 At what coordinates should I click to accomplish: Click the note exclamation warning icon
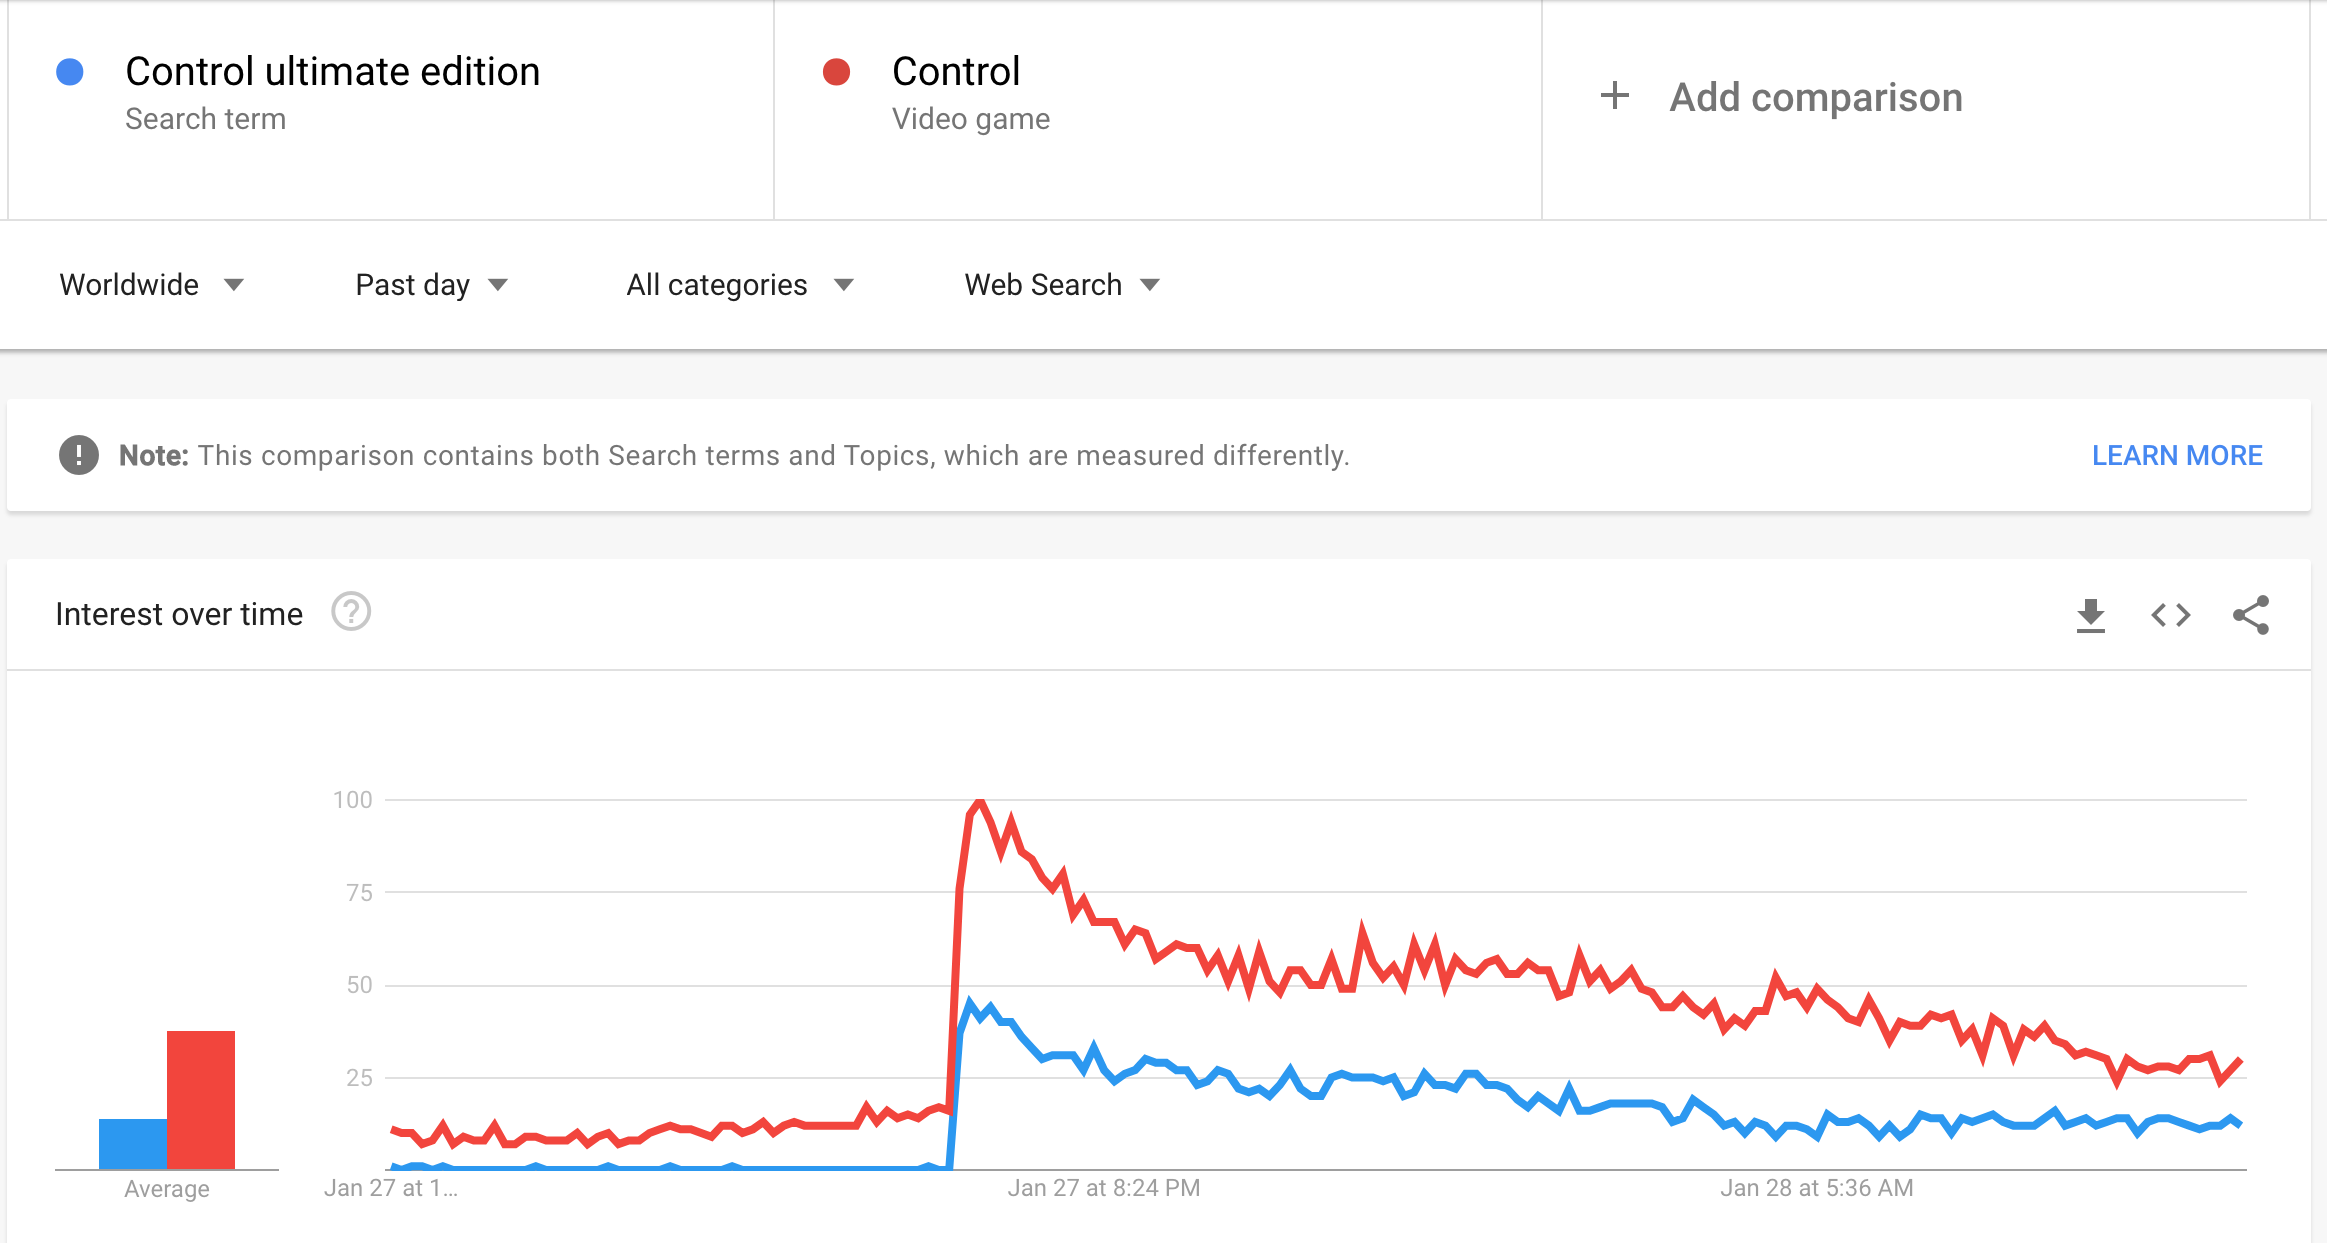click(x=79, y=455)
